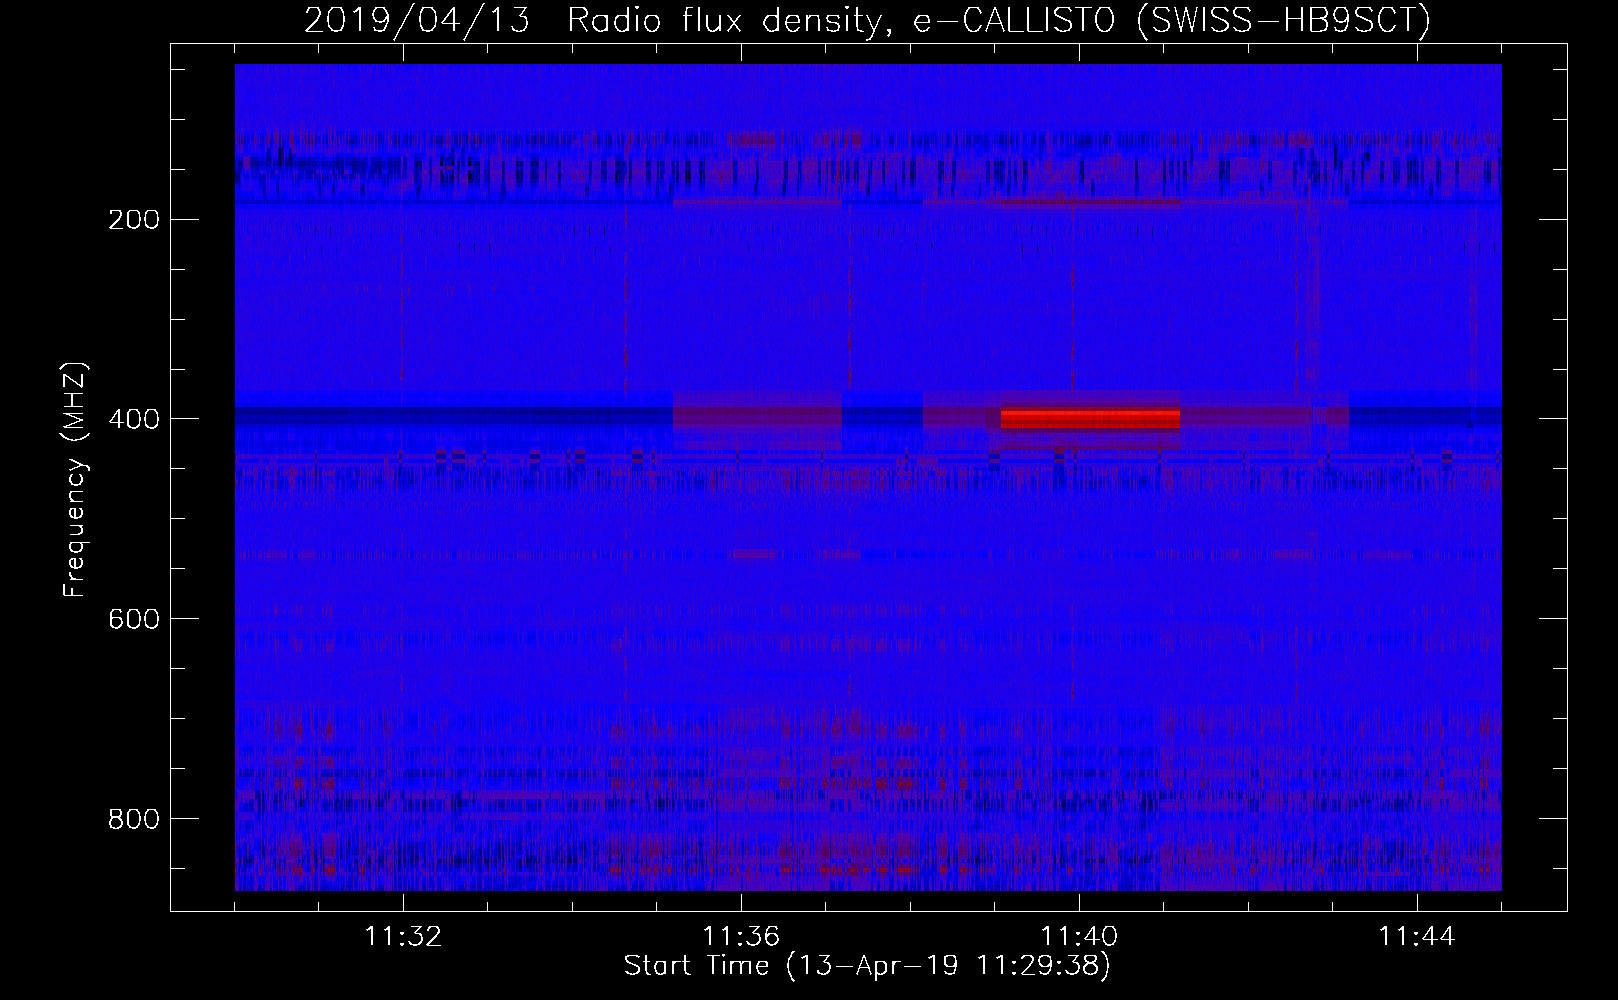Click the 800 frequency tick label

[133, 819]
